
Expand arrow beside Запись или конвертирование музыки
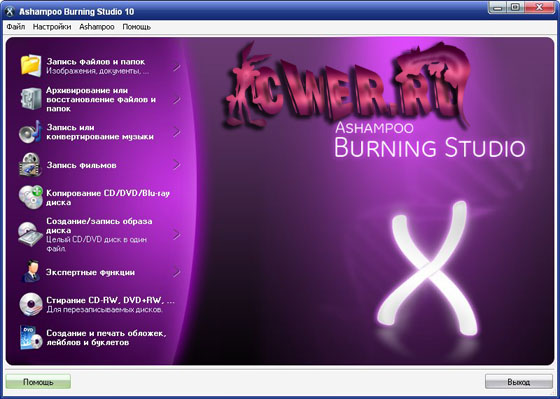coord(176,132)
